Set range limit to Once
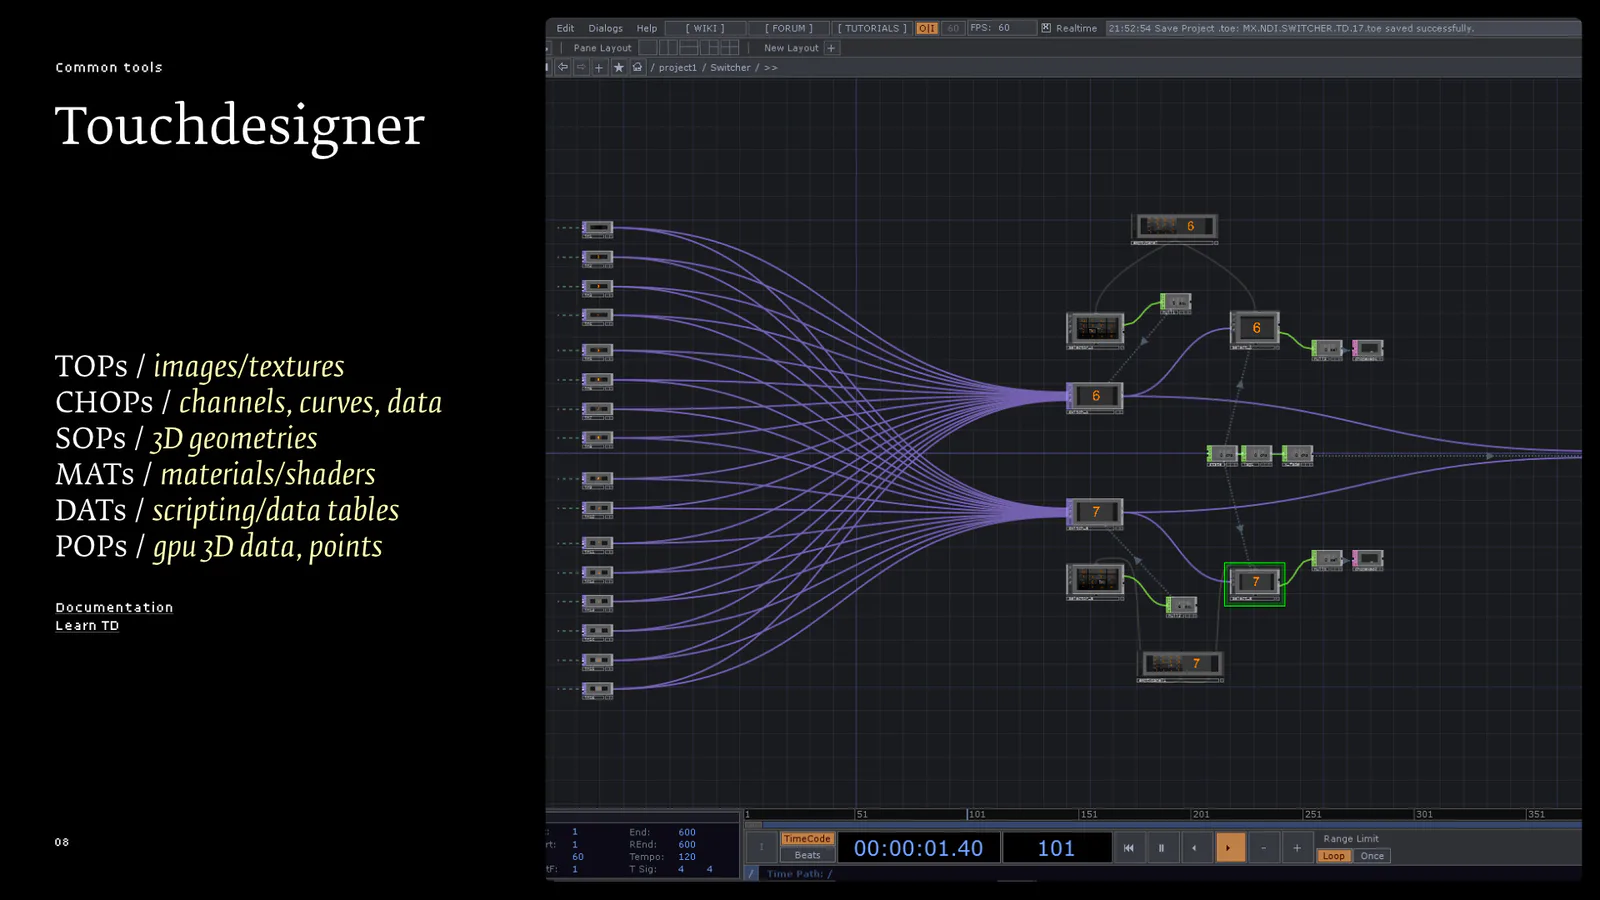The image size is (1600, 900). pos(1372,856)
